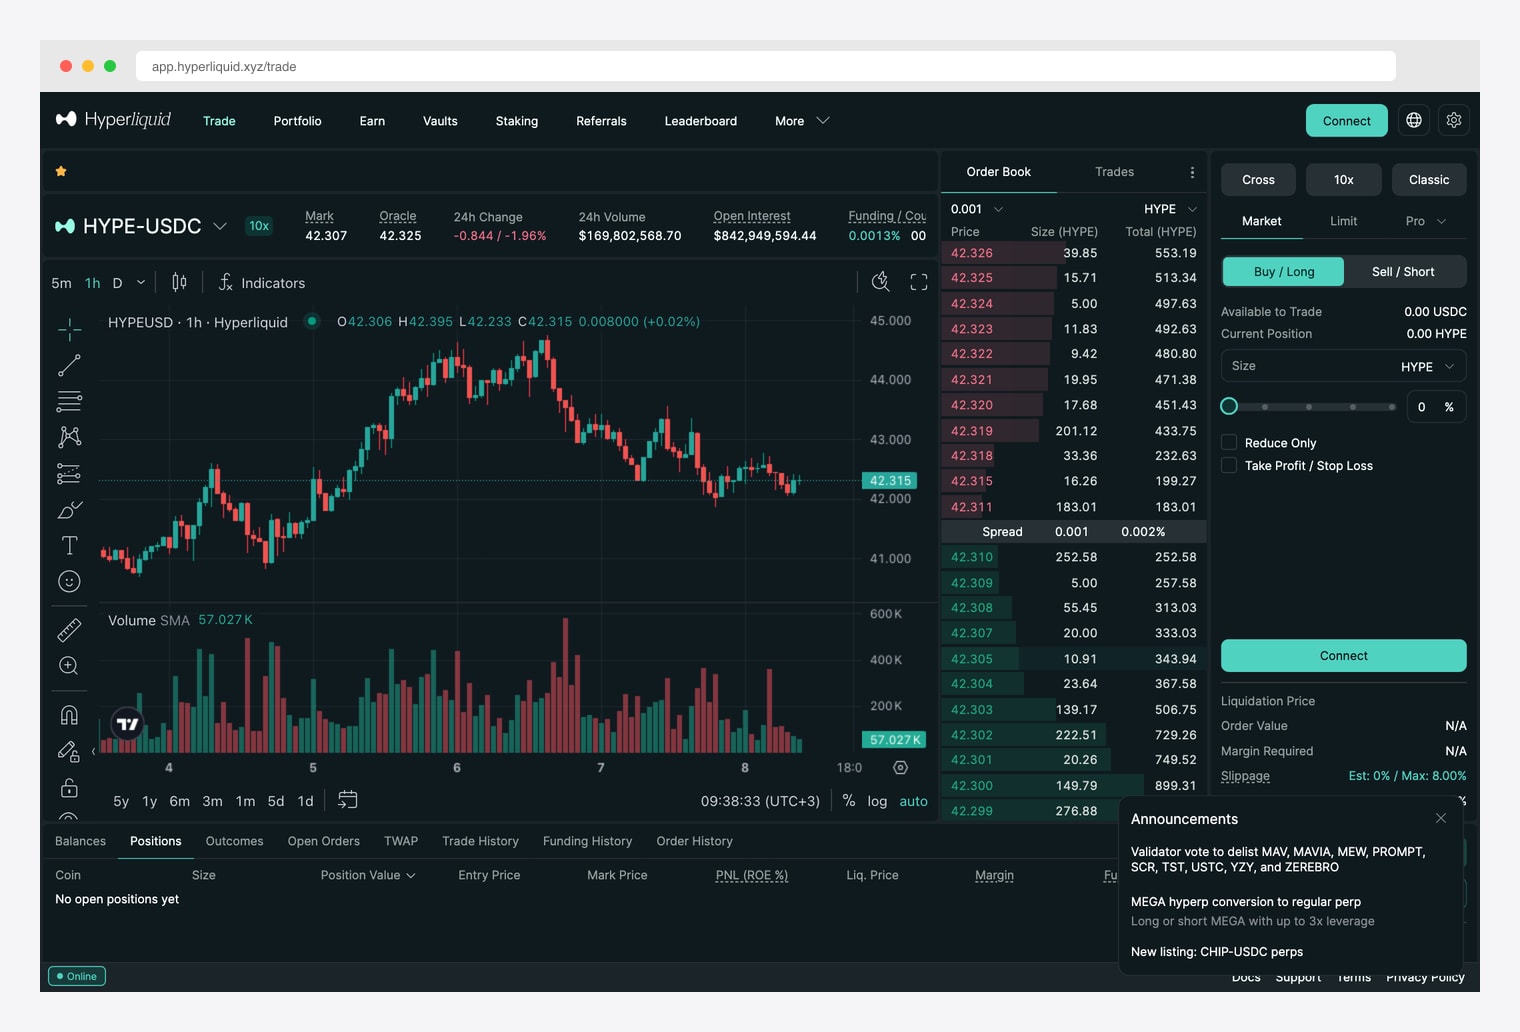Select the Fibonacci retracement lines tool

click(69, 401)
